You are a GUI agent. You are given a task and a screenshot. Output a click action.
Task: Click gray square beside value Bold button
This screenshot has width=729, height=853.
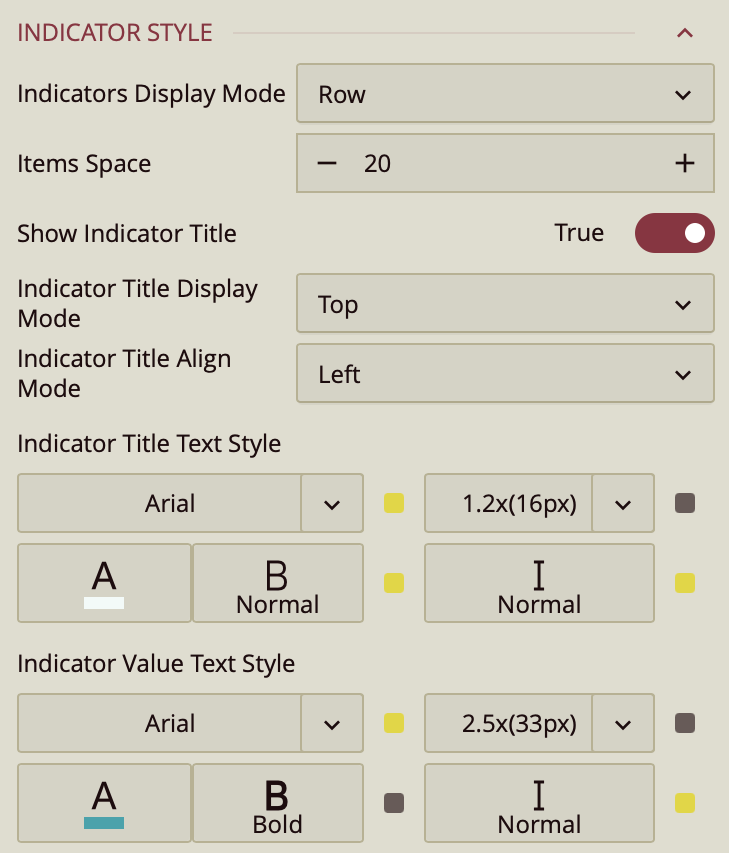pyautogui.click(x=394, y=803)
